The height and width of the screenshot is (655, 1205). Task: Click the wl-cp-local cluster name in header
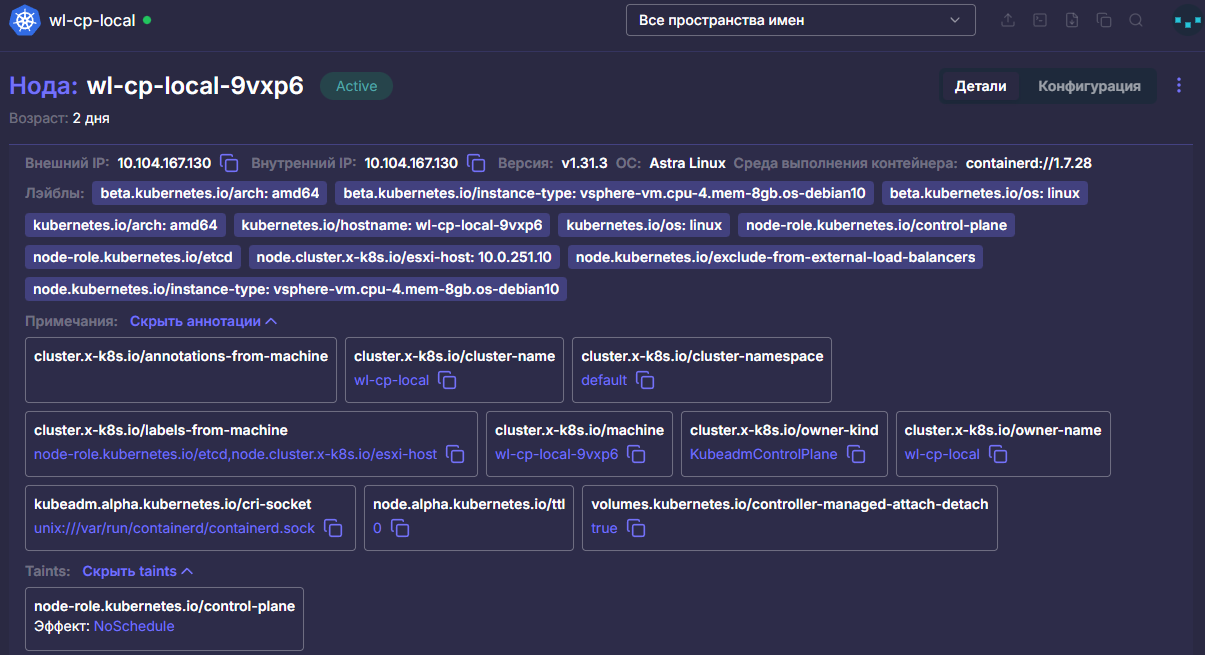(x=92, y=20)
